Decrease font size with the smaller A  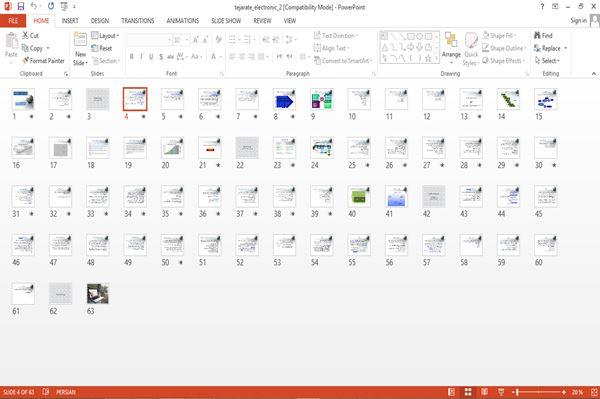click(205, 40)
